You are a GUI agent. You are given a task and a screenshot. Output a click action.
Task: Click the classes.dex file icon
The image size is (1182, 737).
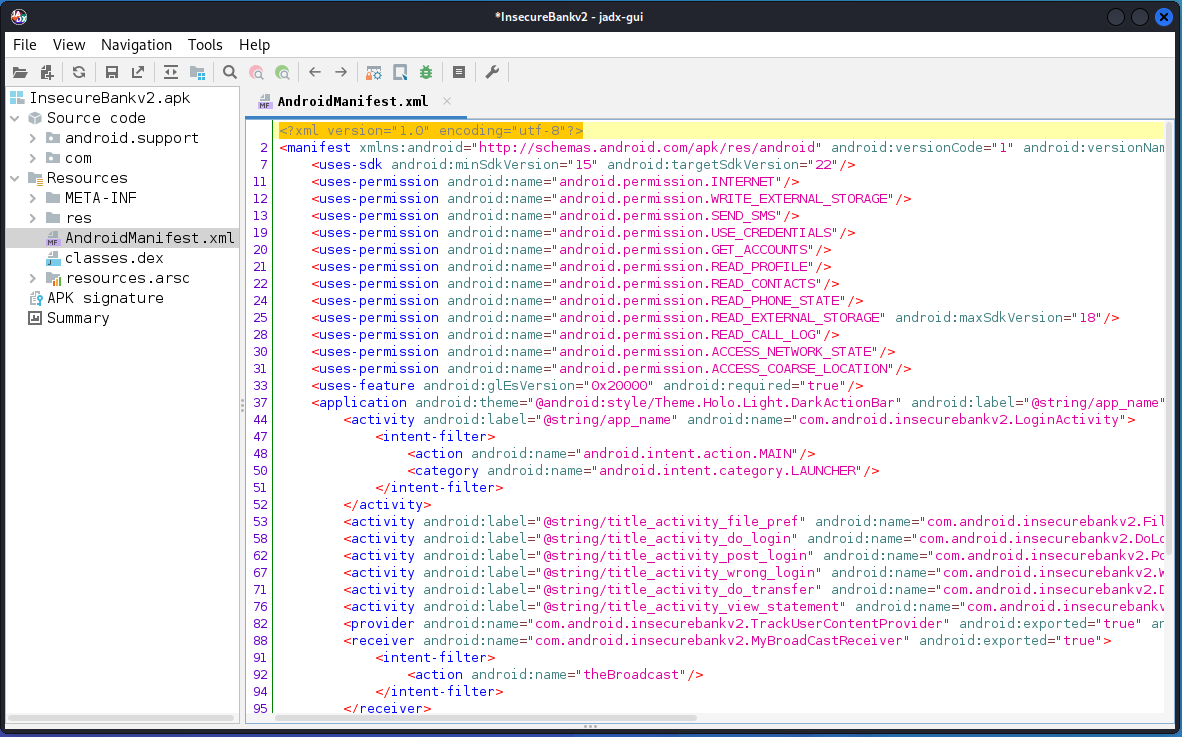(x=53, y=258)
